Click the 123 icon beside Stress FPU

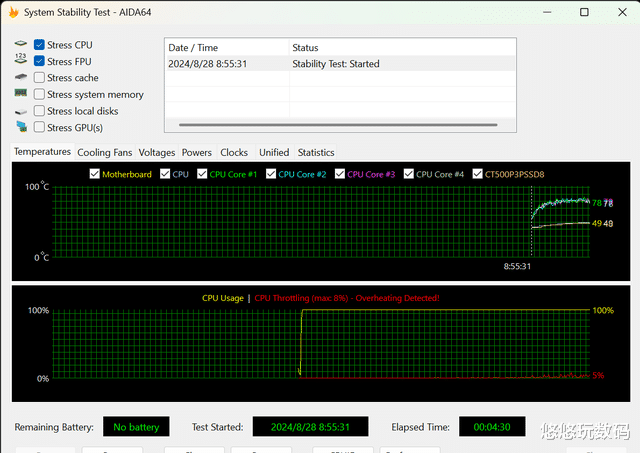pos(20,58)
